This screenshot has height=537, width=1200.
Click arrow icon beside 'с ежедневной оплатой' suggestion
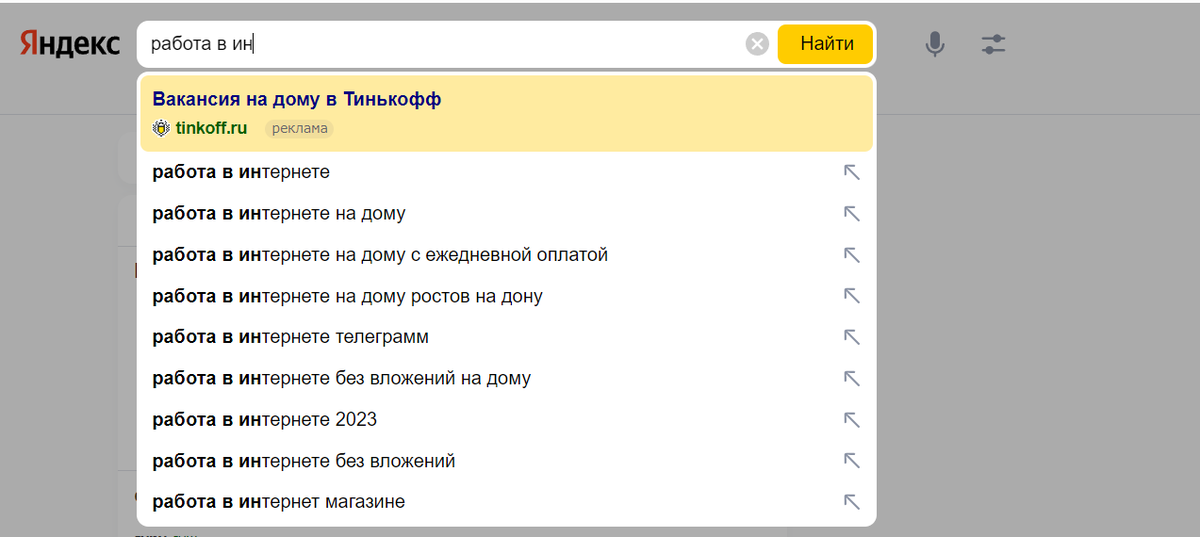(852, 255)
